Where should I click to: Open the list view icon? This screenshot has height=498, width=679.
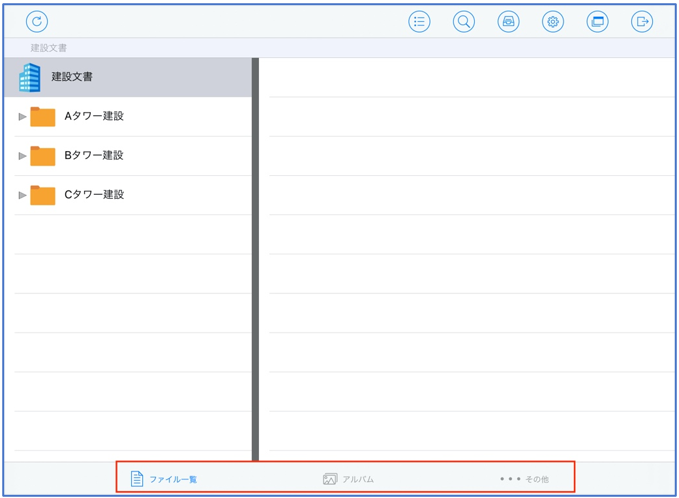420,21
